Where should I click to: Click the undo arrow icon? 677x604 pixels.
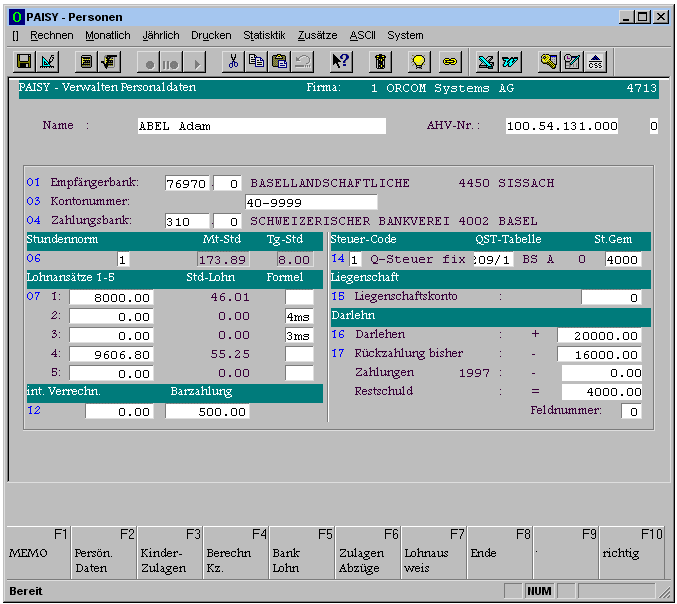[302, 62]
